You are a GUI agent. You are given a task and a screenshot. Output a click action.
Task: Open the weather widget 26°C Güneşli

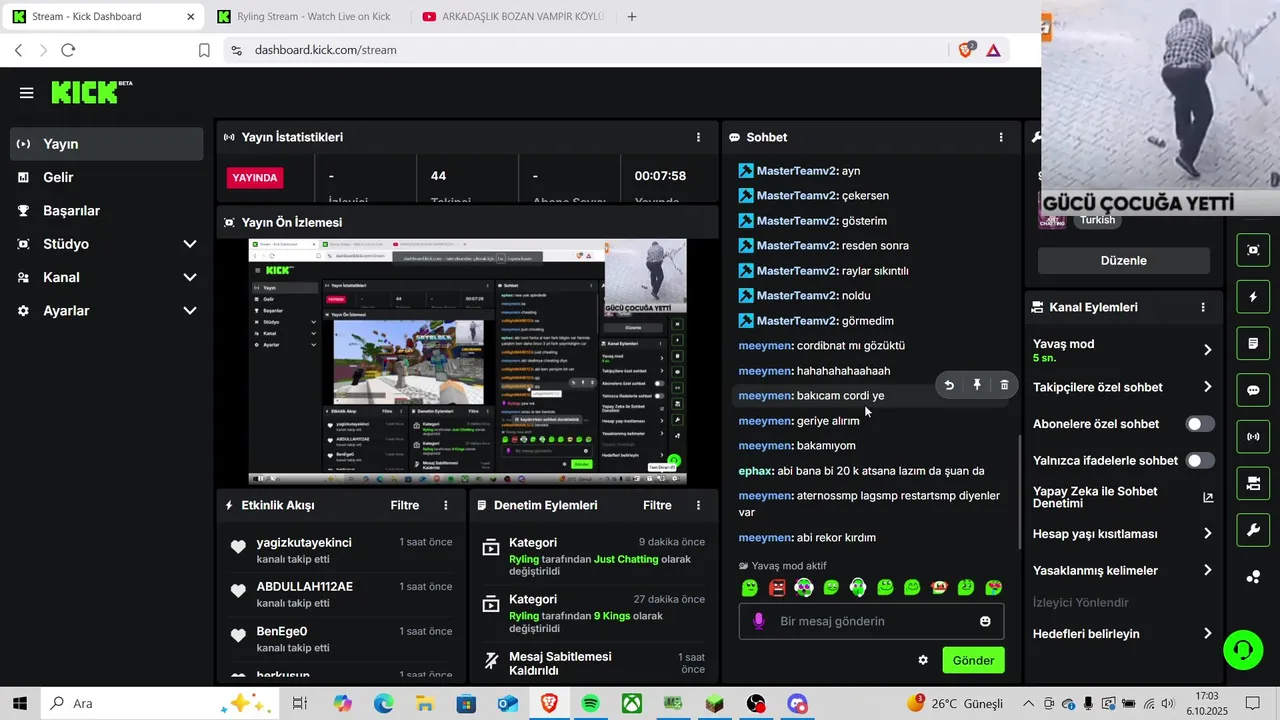click(955, 704)
